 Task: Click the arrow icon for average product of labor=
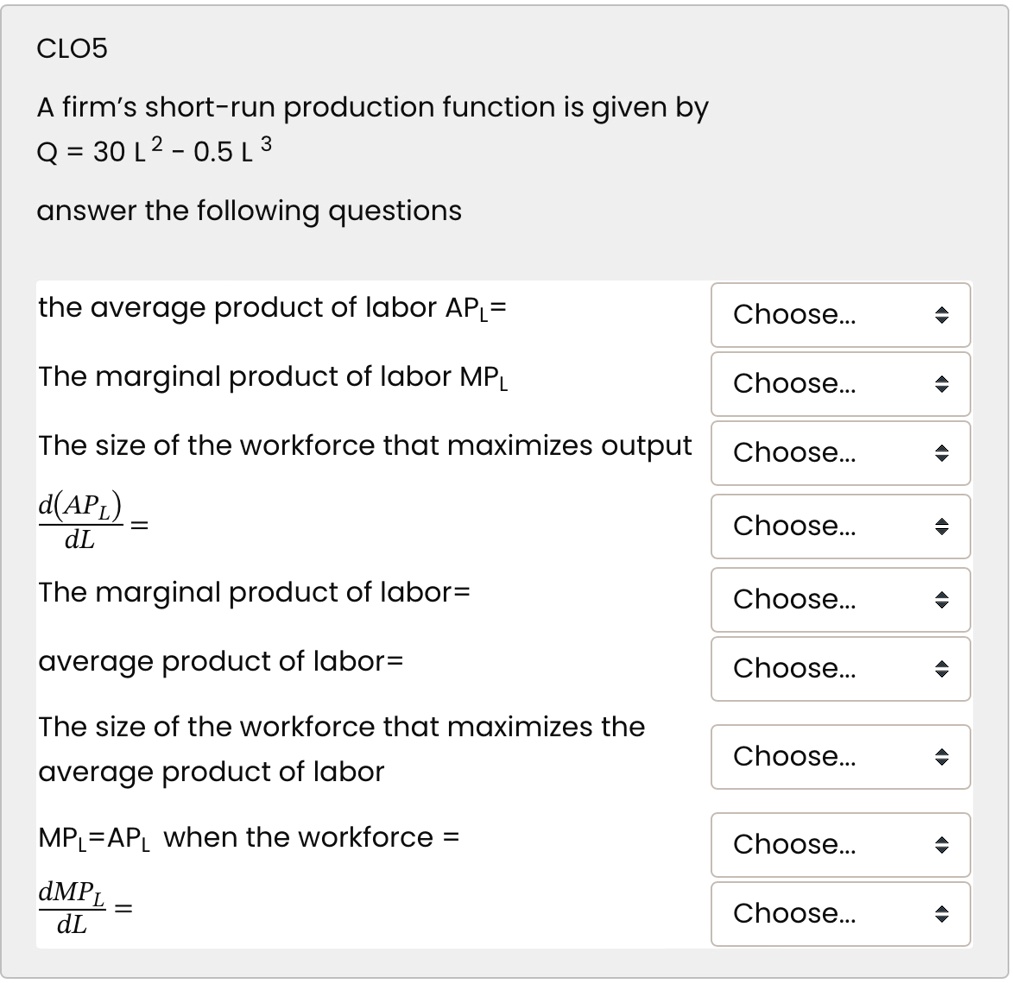(x=941, y=669)
